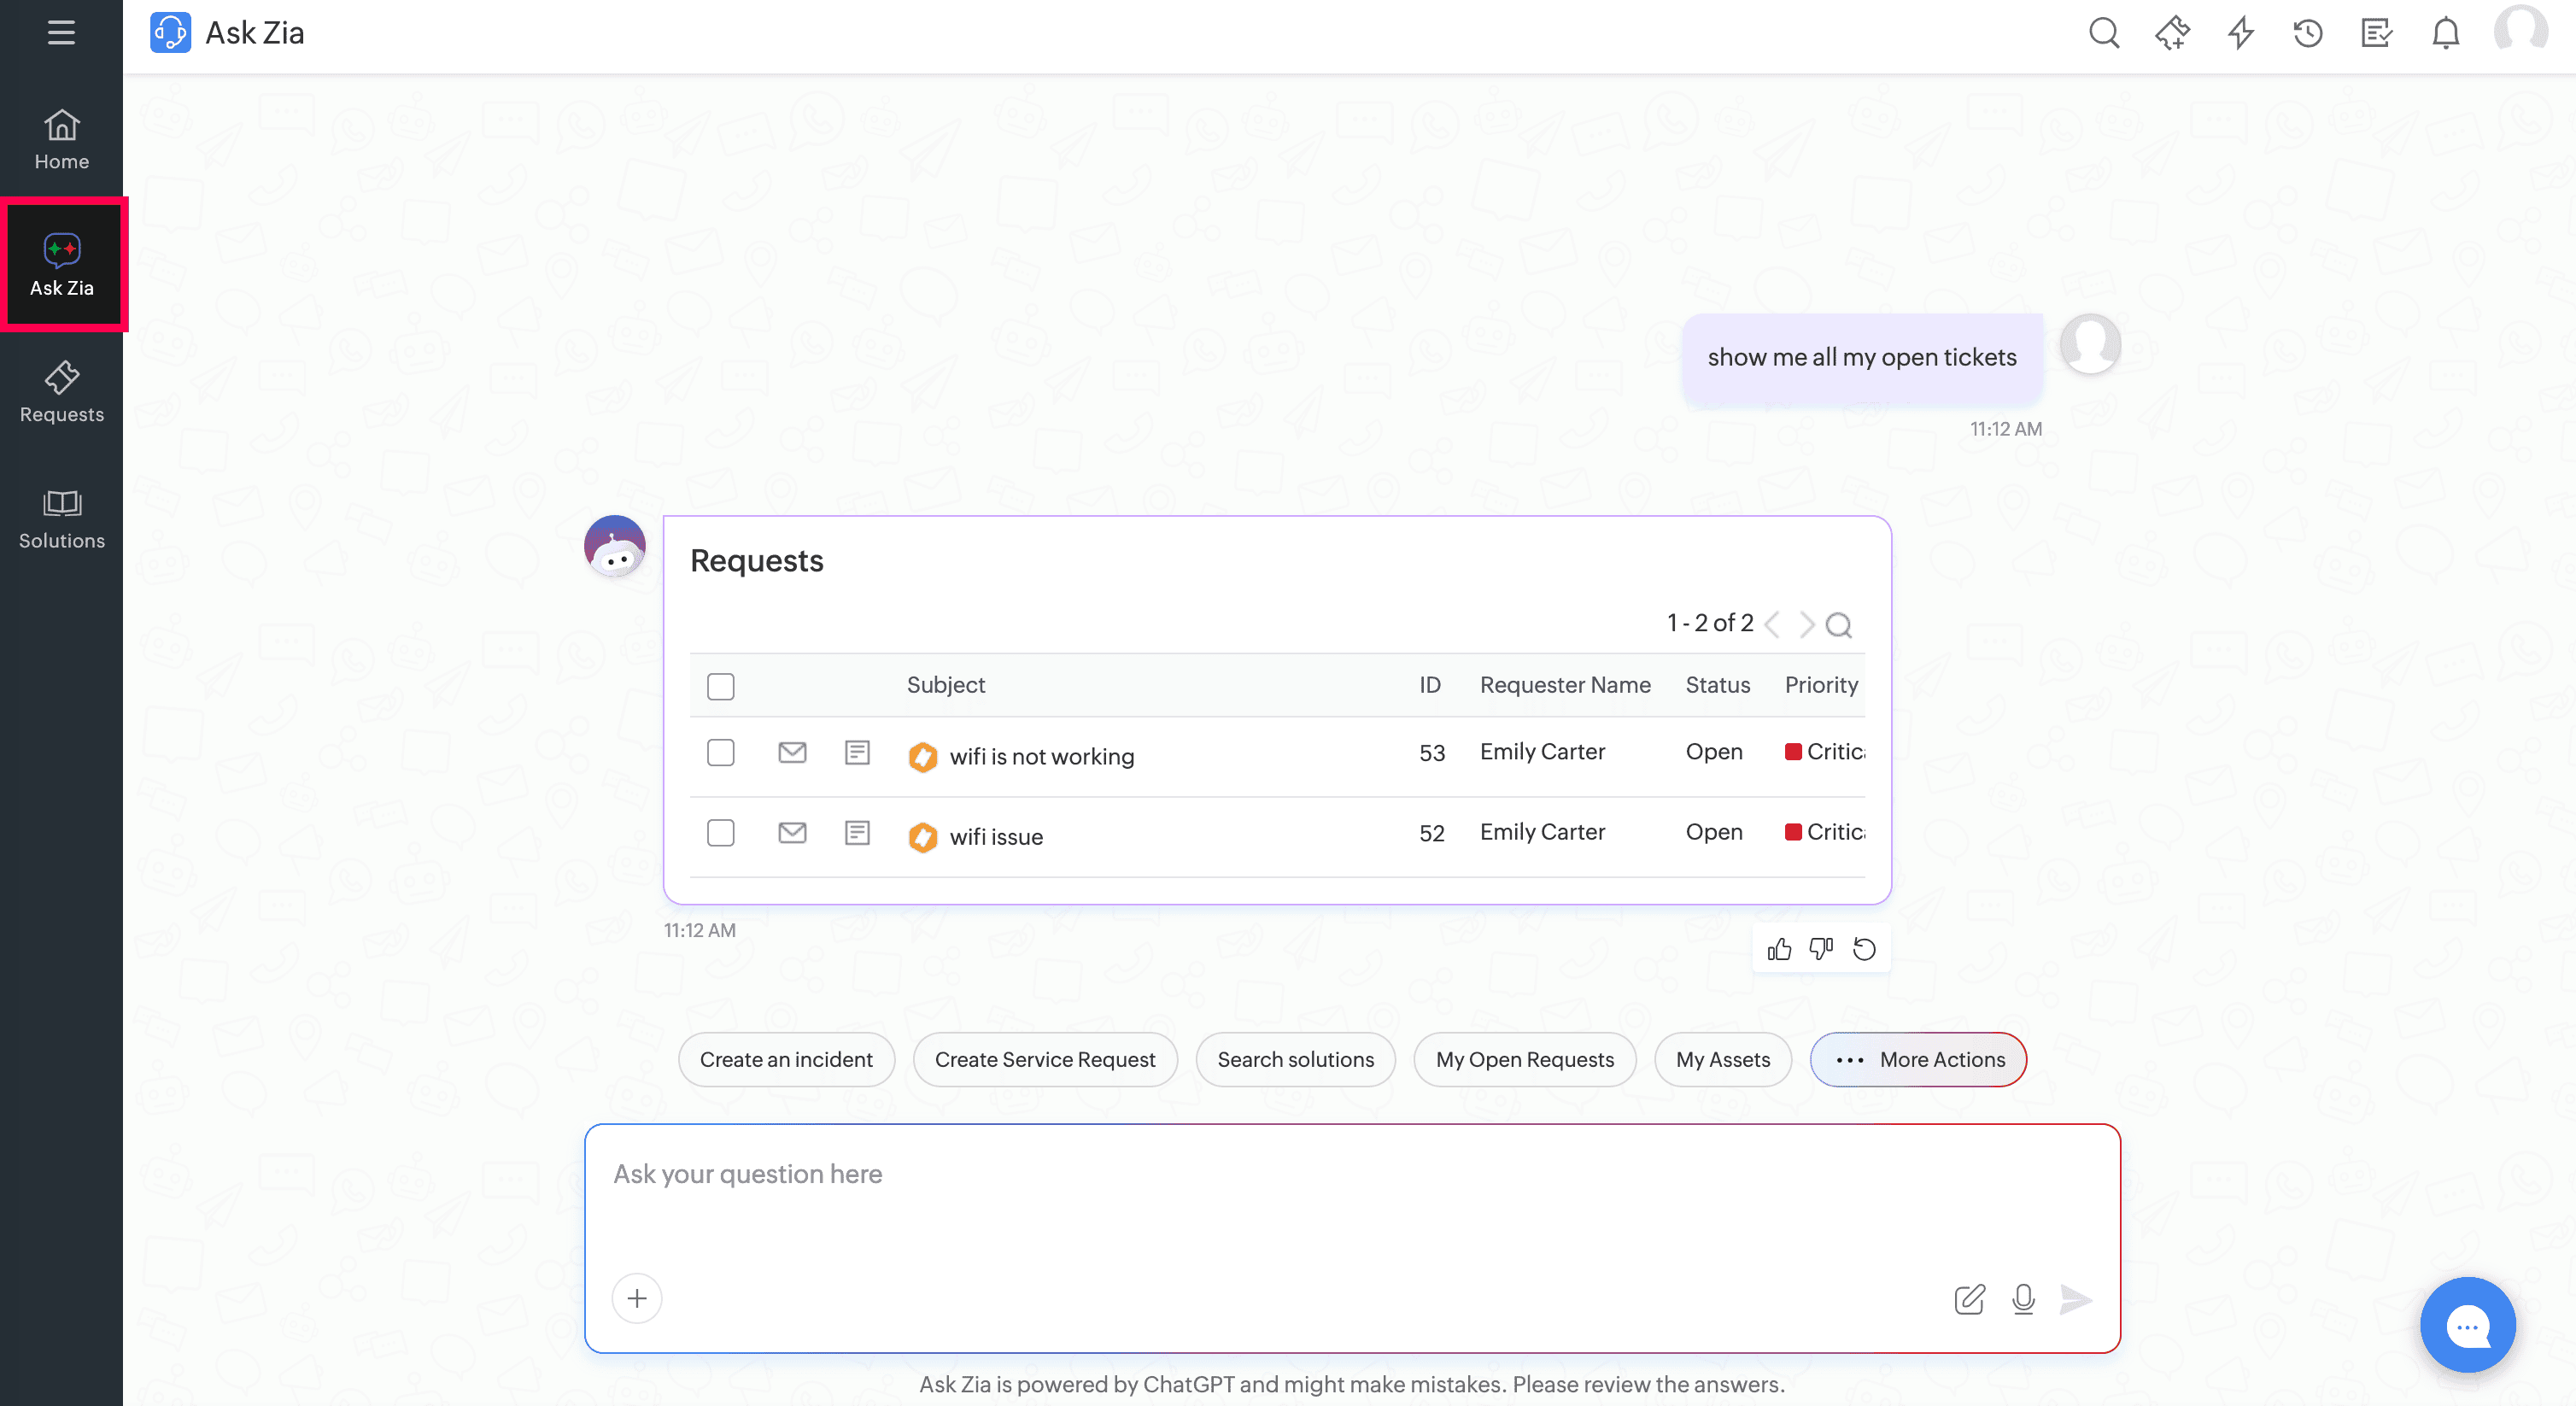The height and width of the screenshot is (1406, 2576).
Task: Open the quick actions lightning icon
Action: click(2240, 34)
